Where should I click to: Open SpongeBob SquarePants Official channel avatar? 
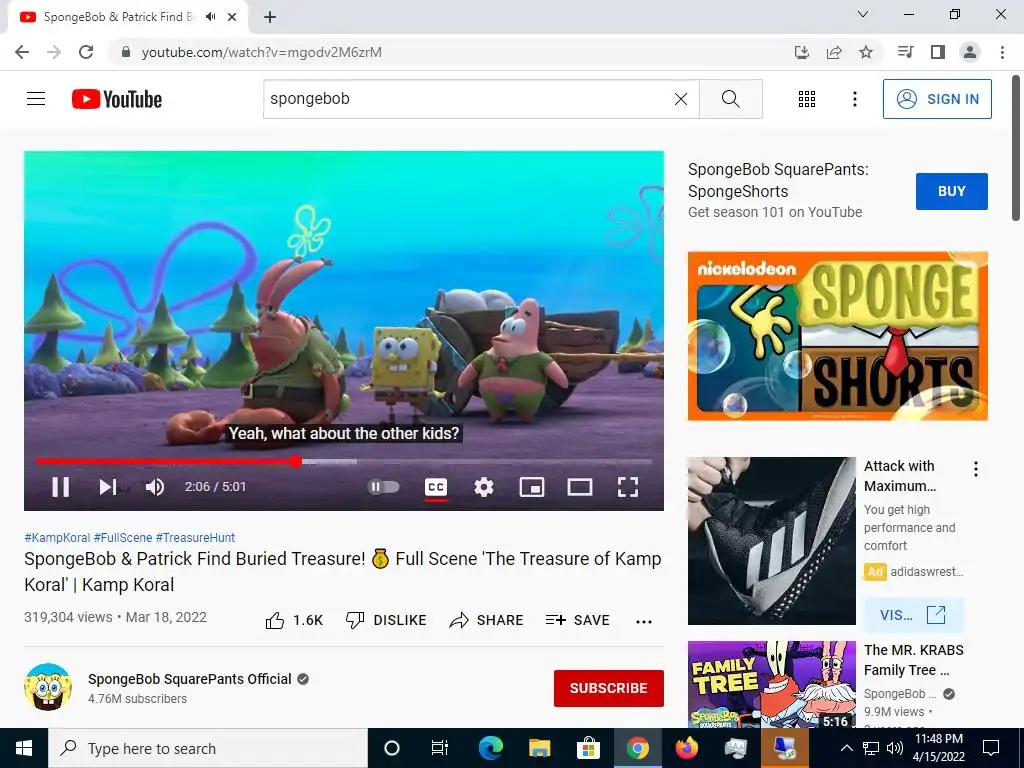(48, 687)
